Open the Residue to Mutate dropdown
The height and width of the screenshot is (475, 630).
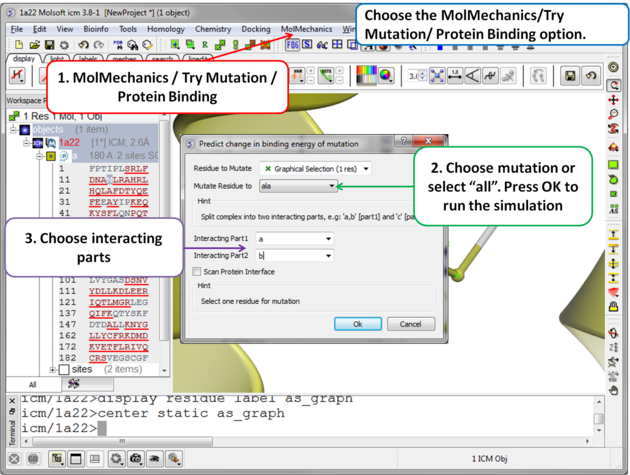(315, 169)
